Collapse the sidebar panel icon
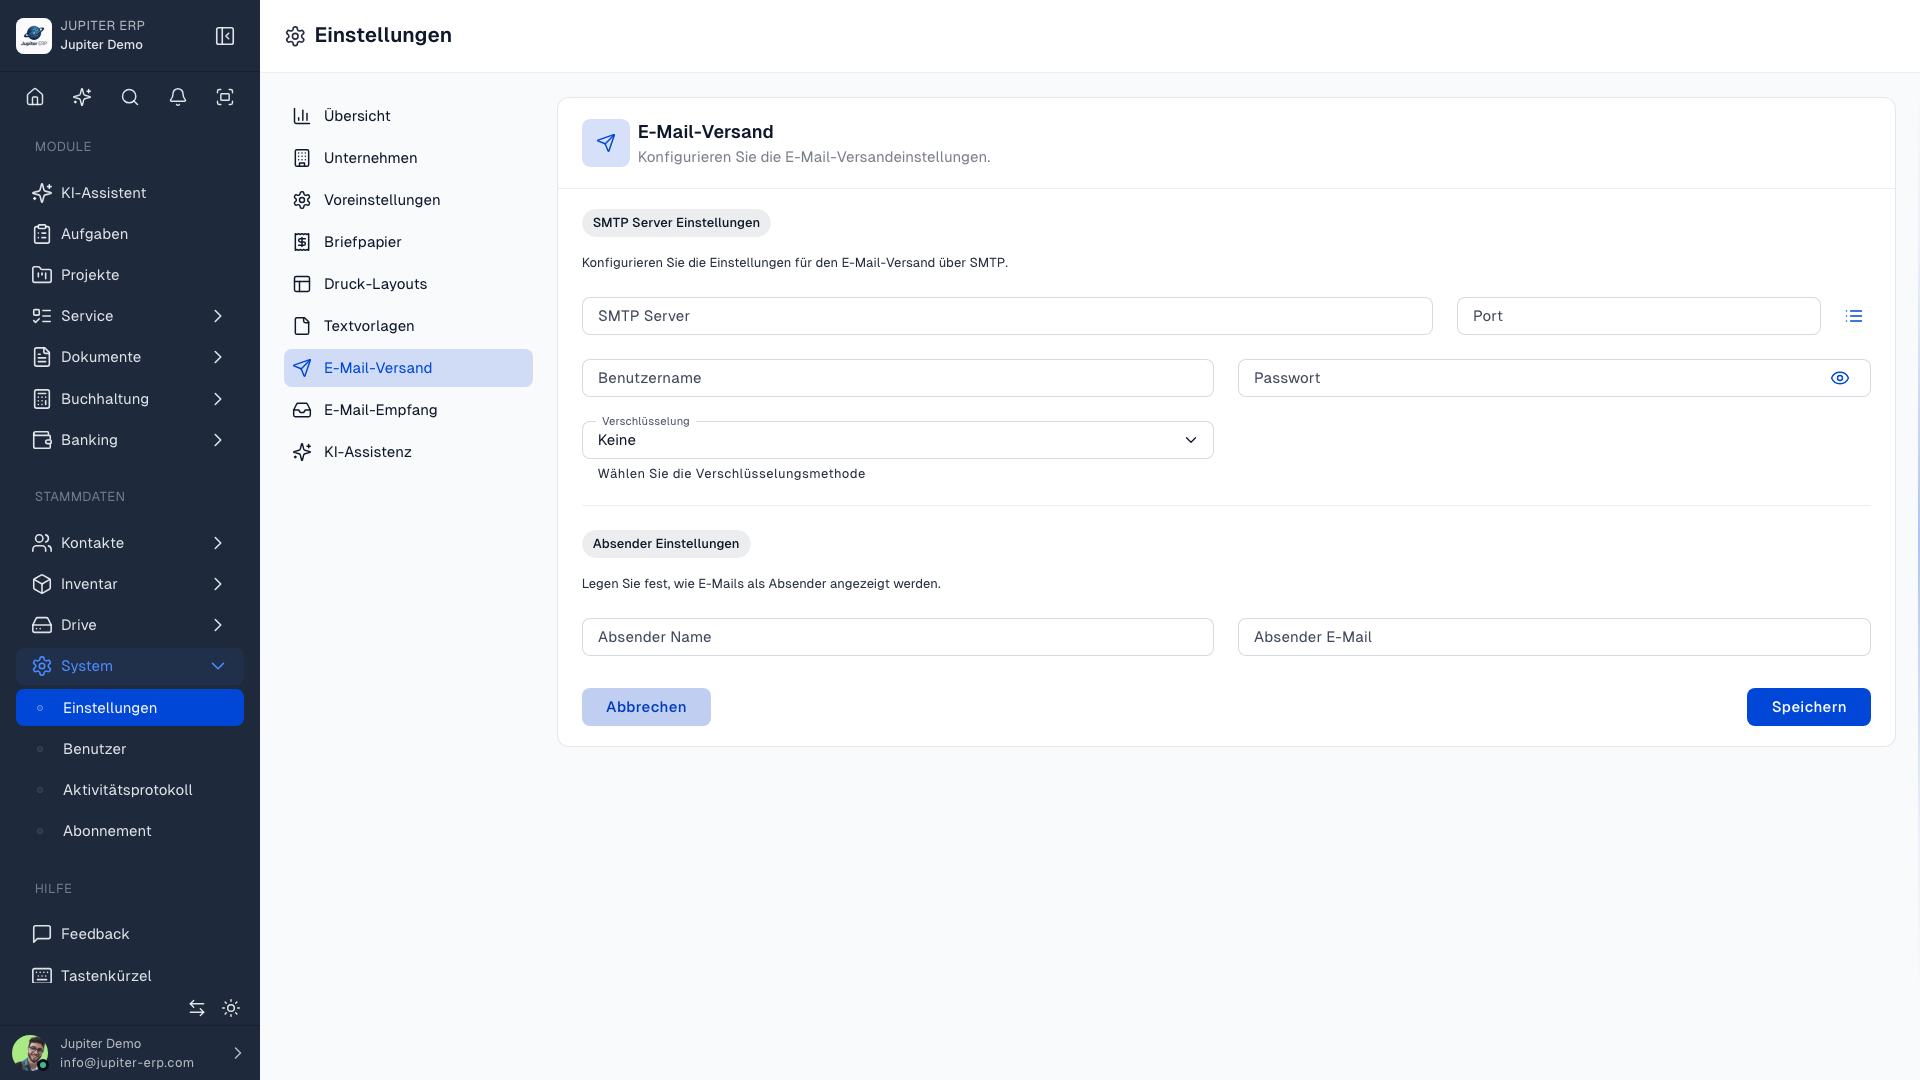Viewport: 1920px width, 1080px height. (x=225, y=36)
